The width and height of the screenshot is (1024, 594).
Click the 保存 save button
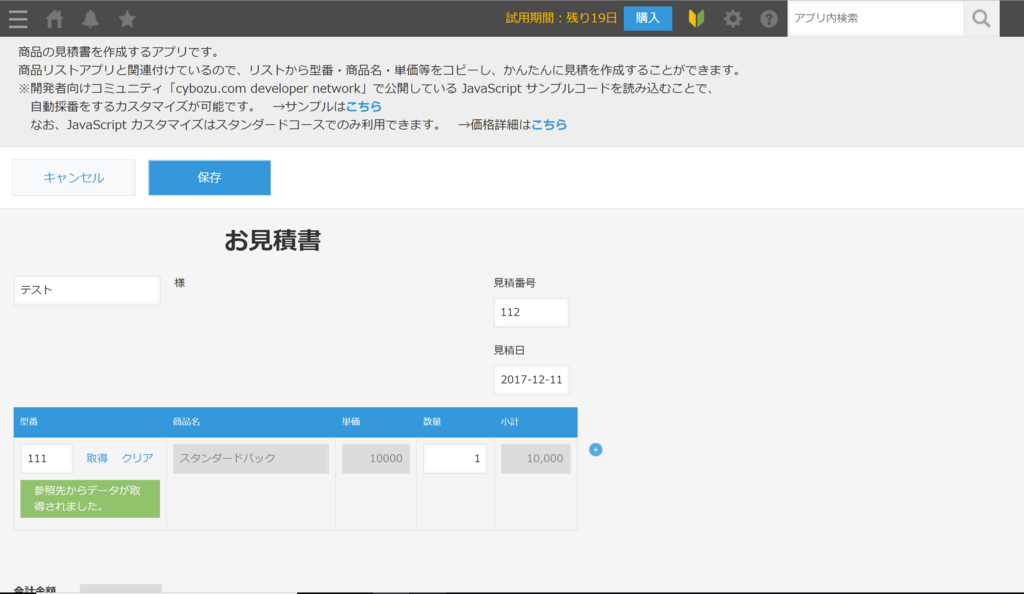(x=210, y=178)
